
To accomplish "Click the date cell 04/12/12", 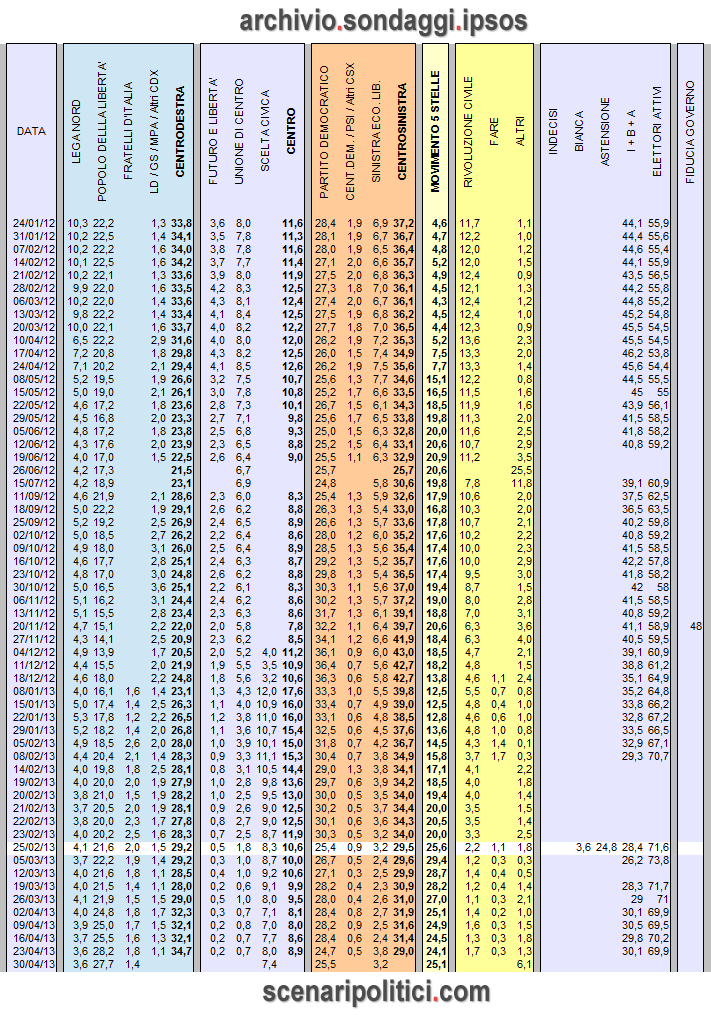I will [x=34, y=652].
